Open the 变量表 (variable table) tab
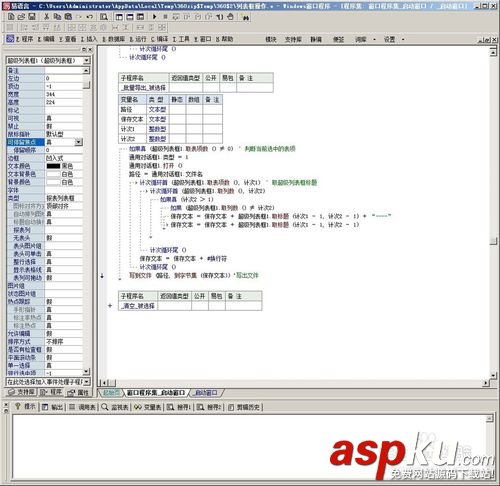The height and width of the screenshot is (486, 500). tap(148, 407)
